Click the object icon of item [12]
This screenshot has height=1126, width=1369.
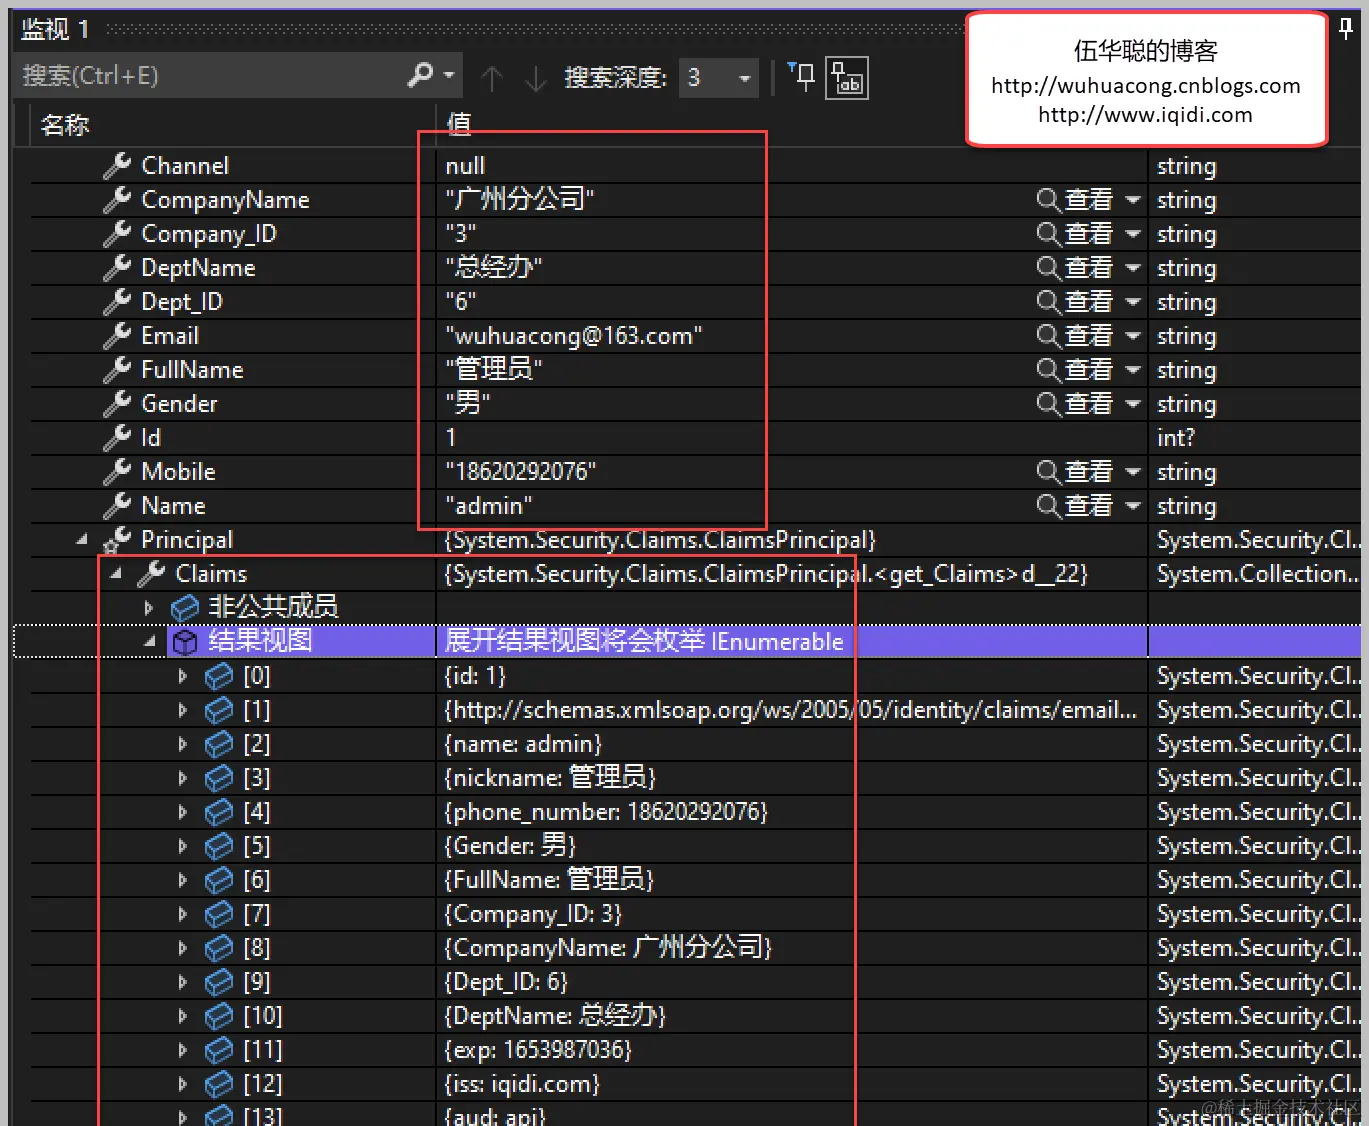click(x=219, y=1085)
